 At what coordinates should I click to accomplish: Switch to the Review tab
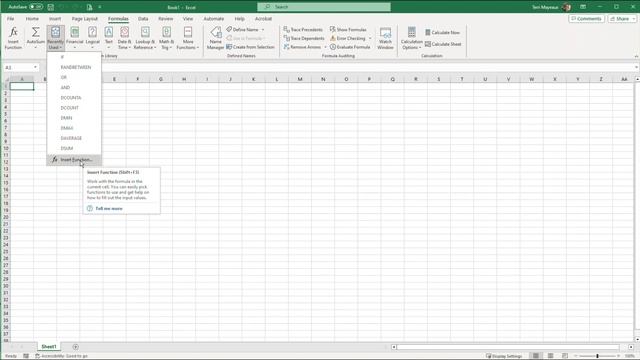[x=165, y=19]
